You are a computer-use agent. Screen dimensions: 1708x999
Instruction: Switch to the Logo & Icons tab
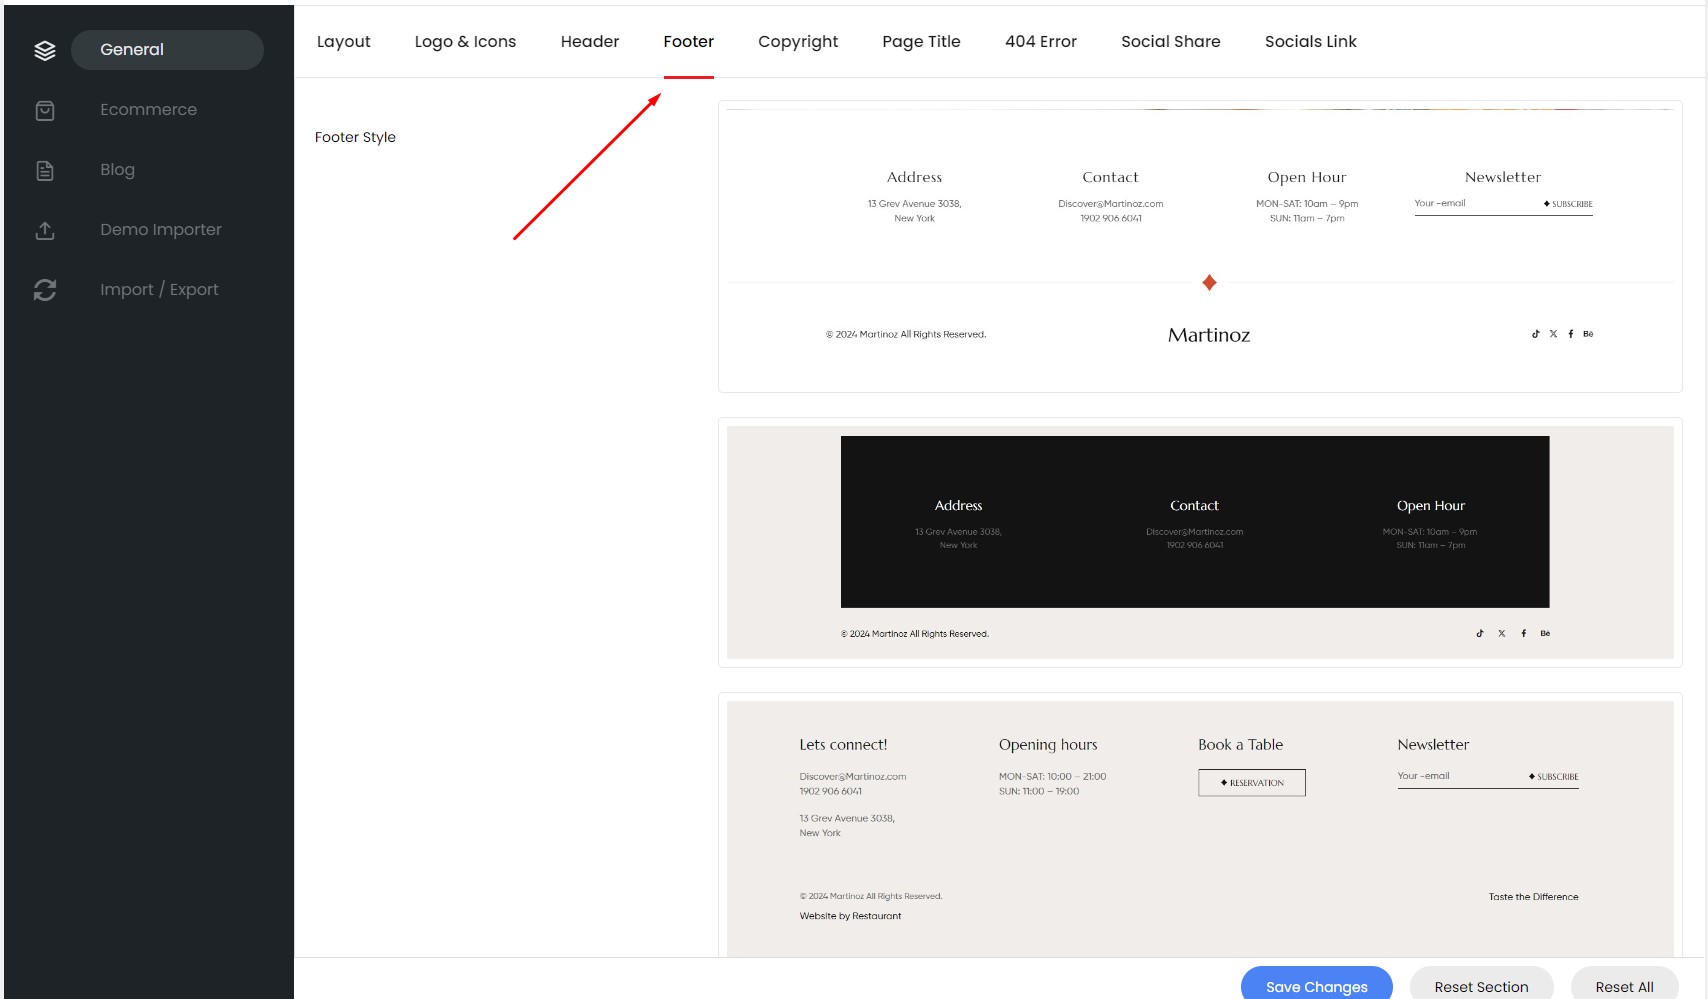click(465, 42)
